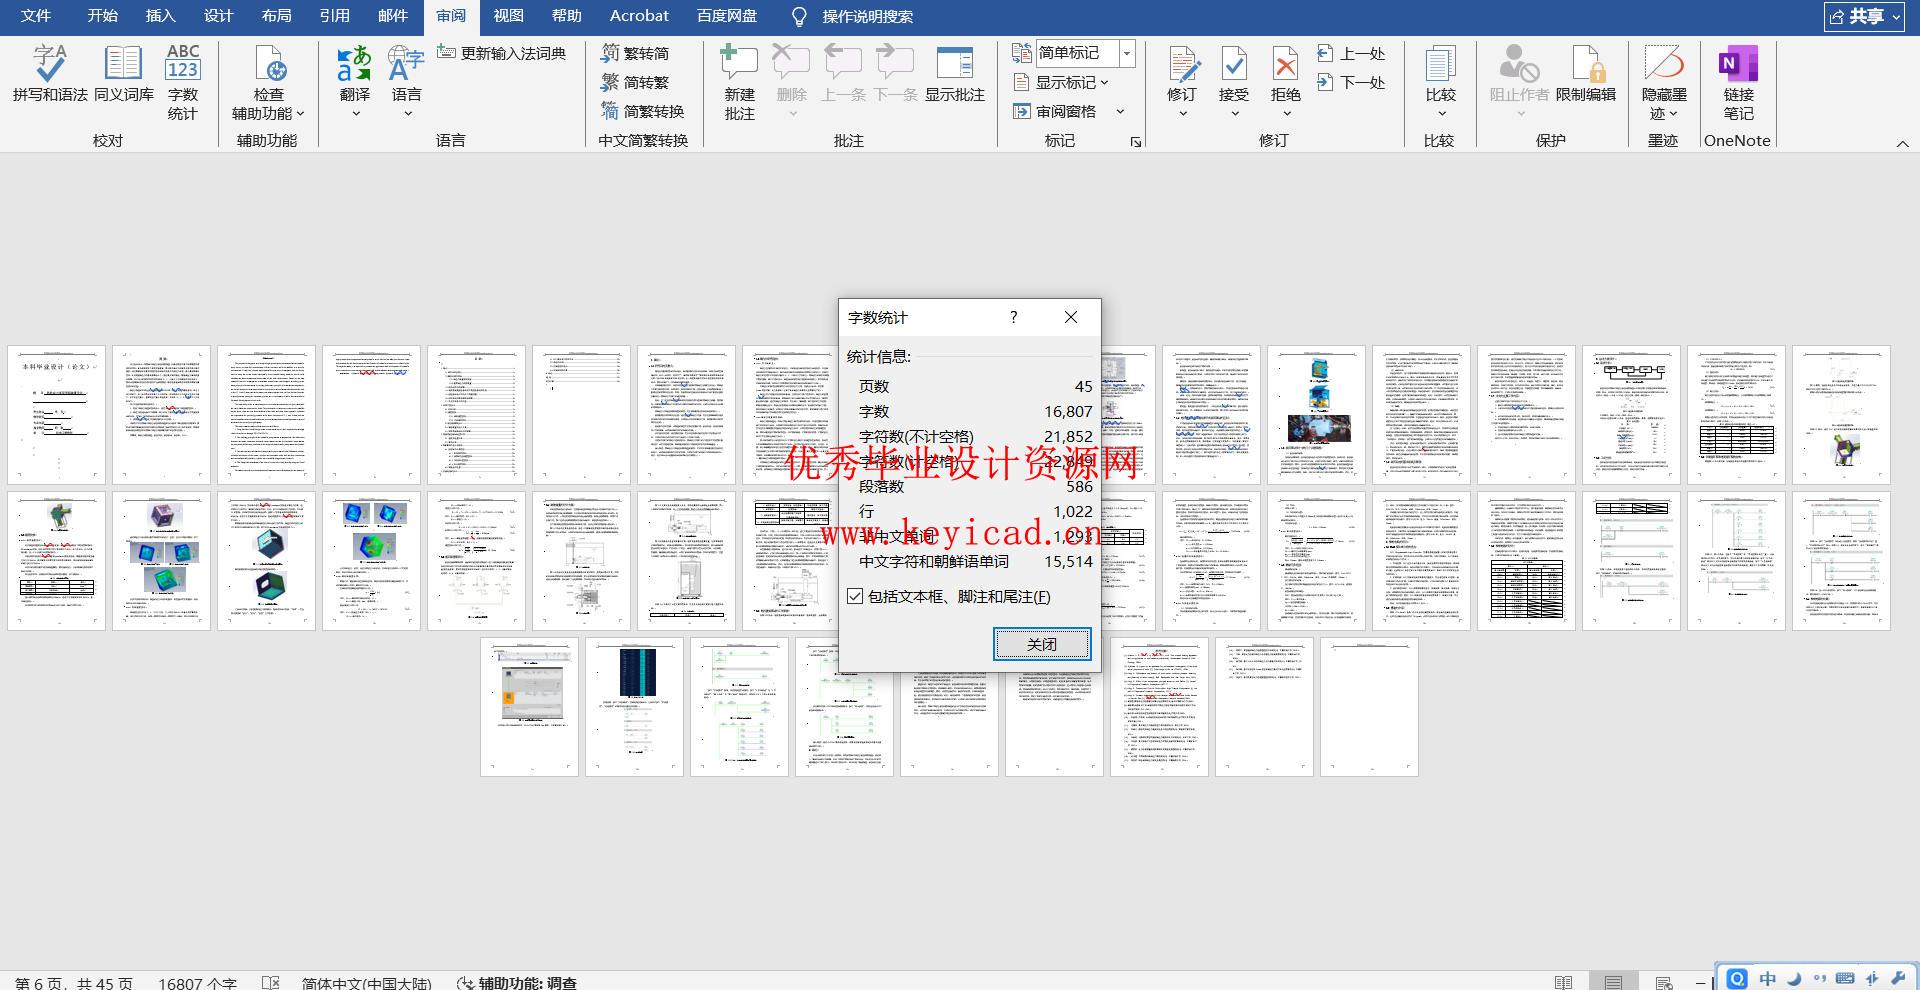Viewport: 1920px width, 990px height.
Task: Click the proofing error icon in status bar
Action: point(270,983)
